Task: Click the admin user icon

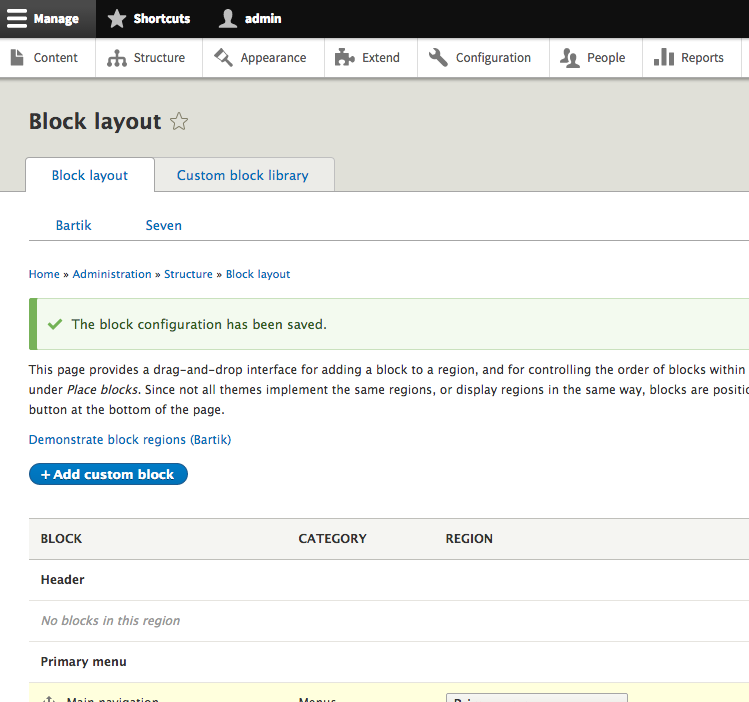Action: point(228,19)
